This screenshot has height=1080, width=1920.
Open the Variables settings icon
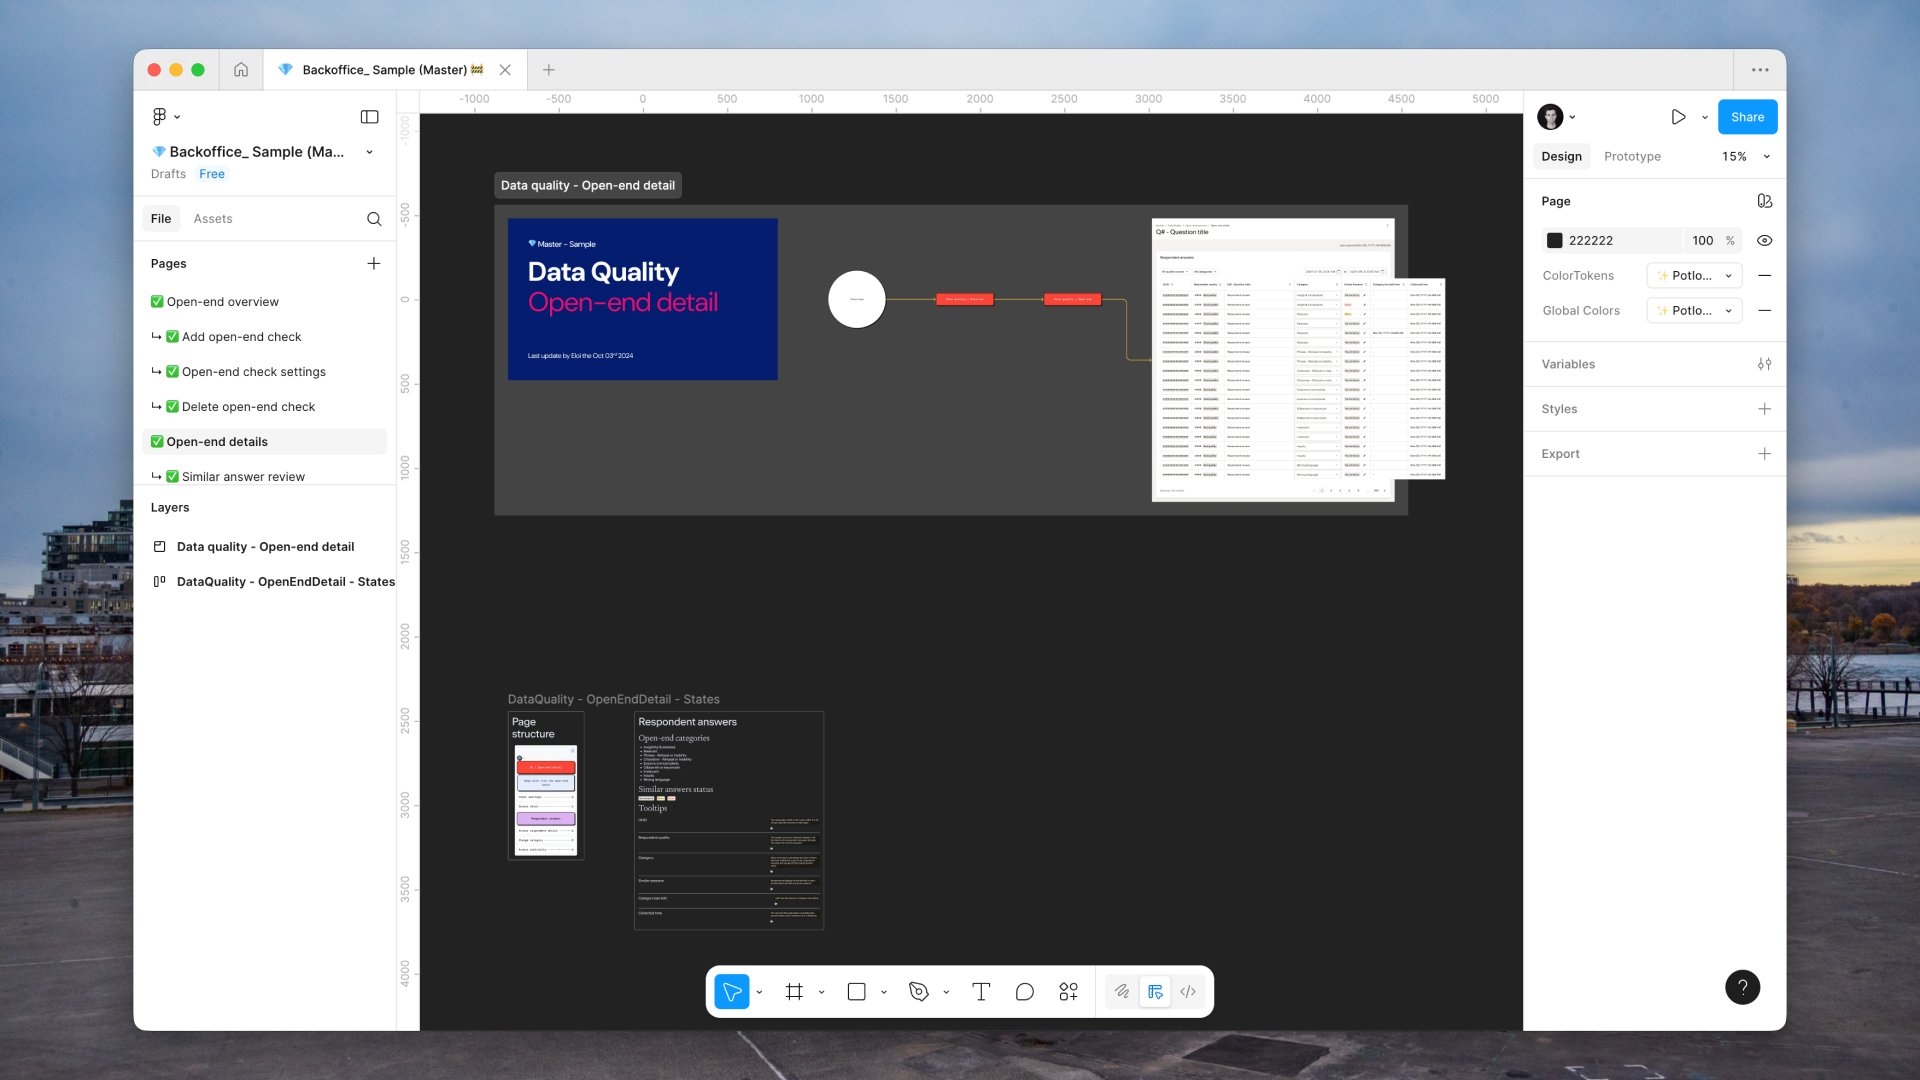click(x=1764, y=364)
